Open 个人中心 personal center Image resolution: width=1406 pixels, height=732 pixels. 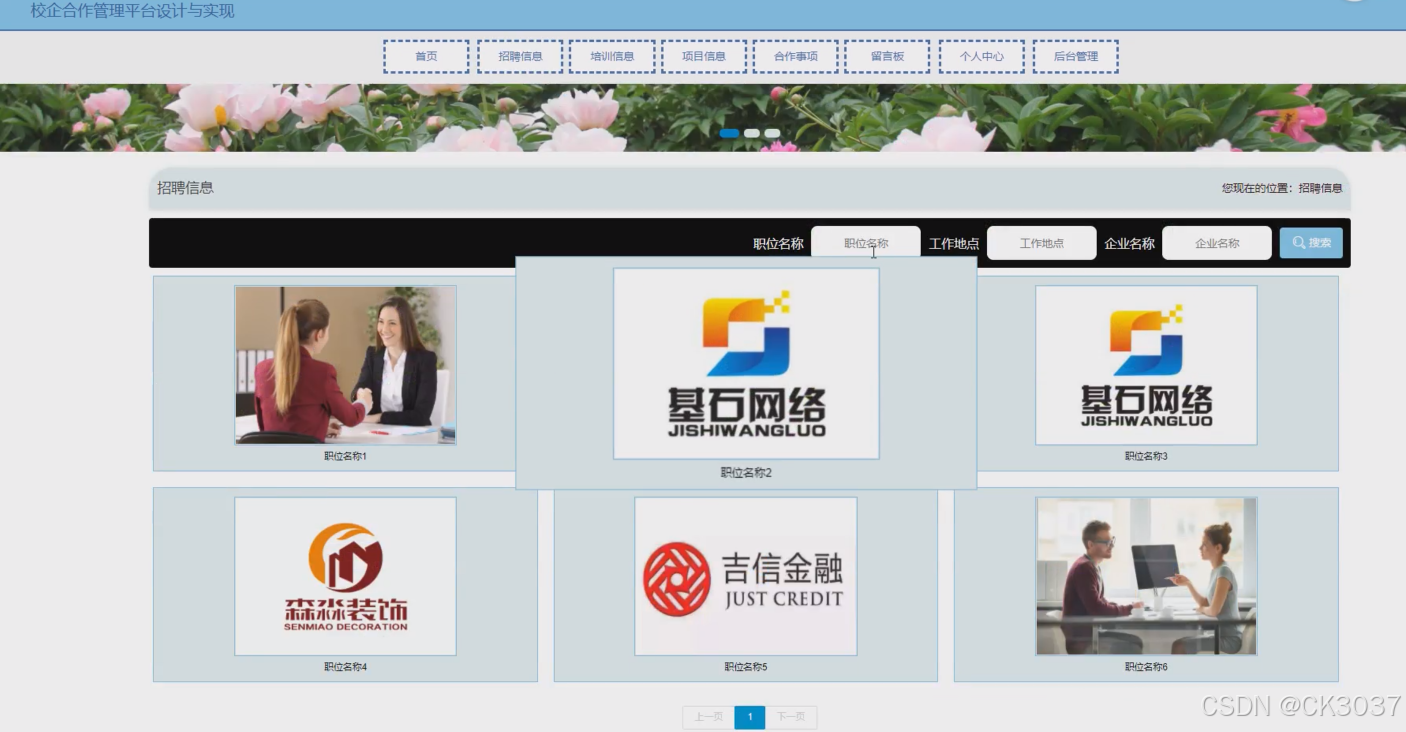(x=981, y=56)
